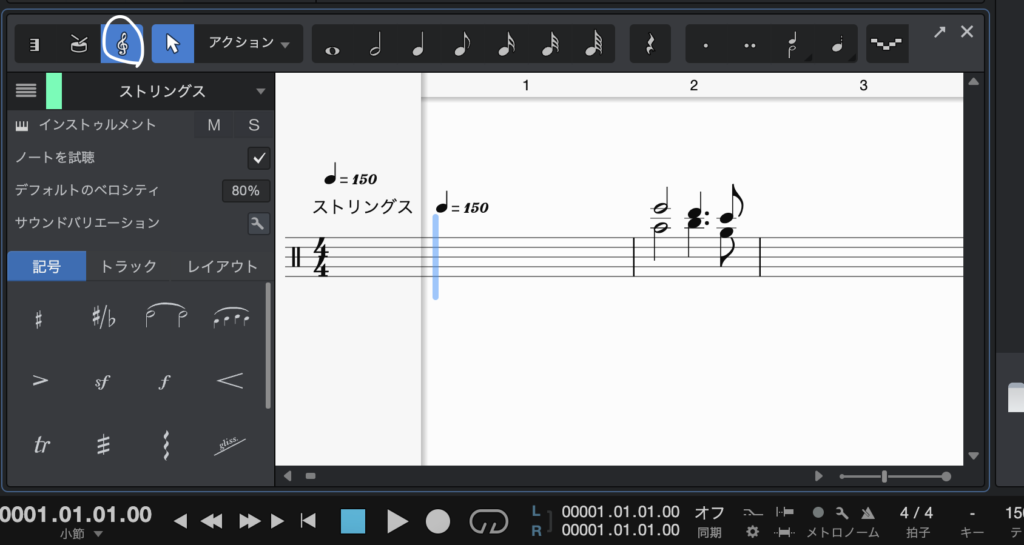Viewport: 1024px width, 545px height.
Task: Open the アクション dropdown menu
Action: coord(249,44)
